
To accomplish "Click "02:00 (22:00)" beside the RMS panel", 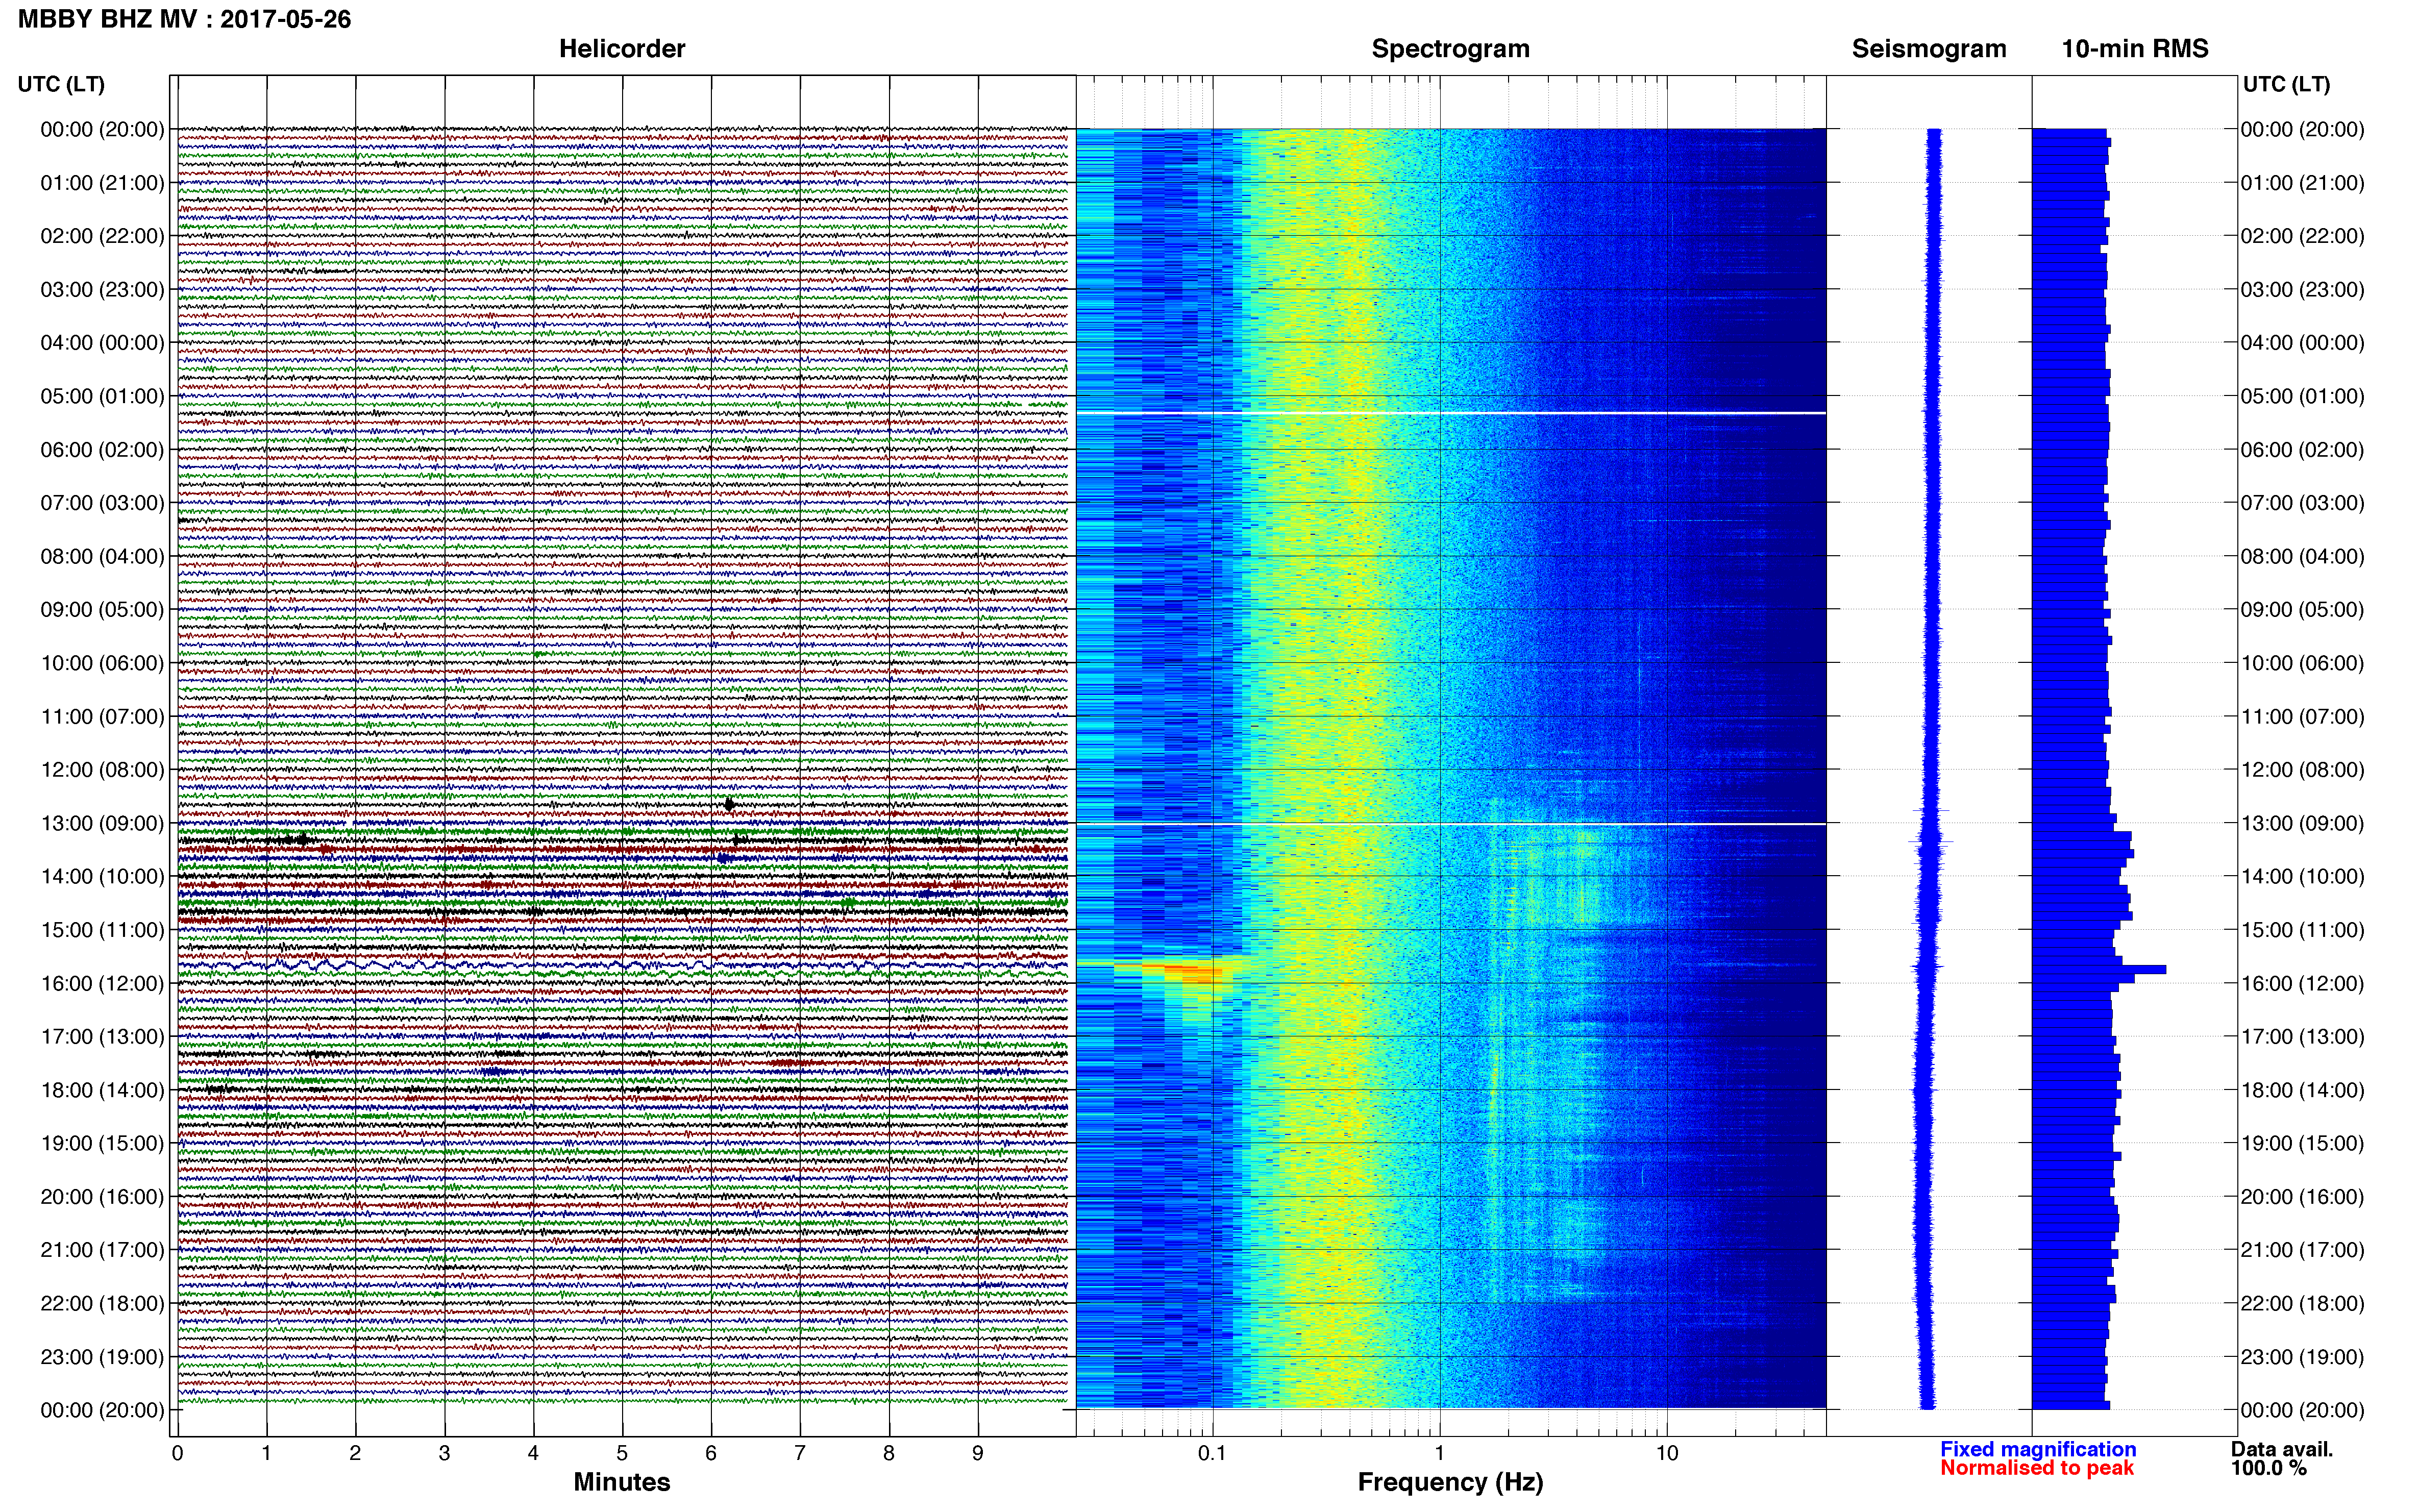I will pos(2302,236).
